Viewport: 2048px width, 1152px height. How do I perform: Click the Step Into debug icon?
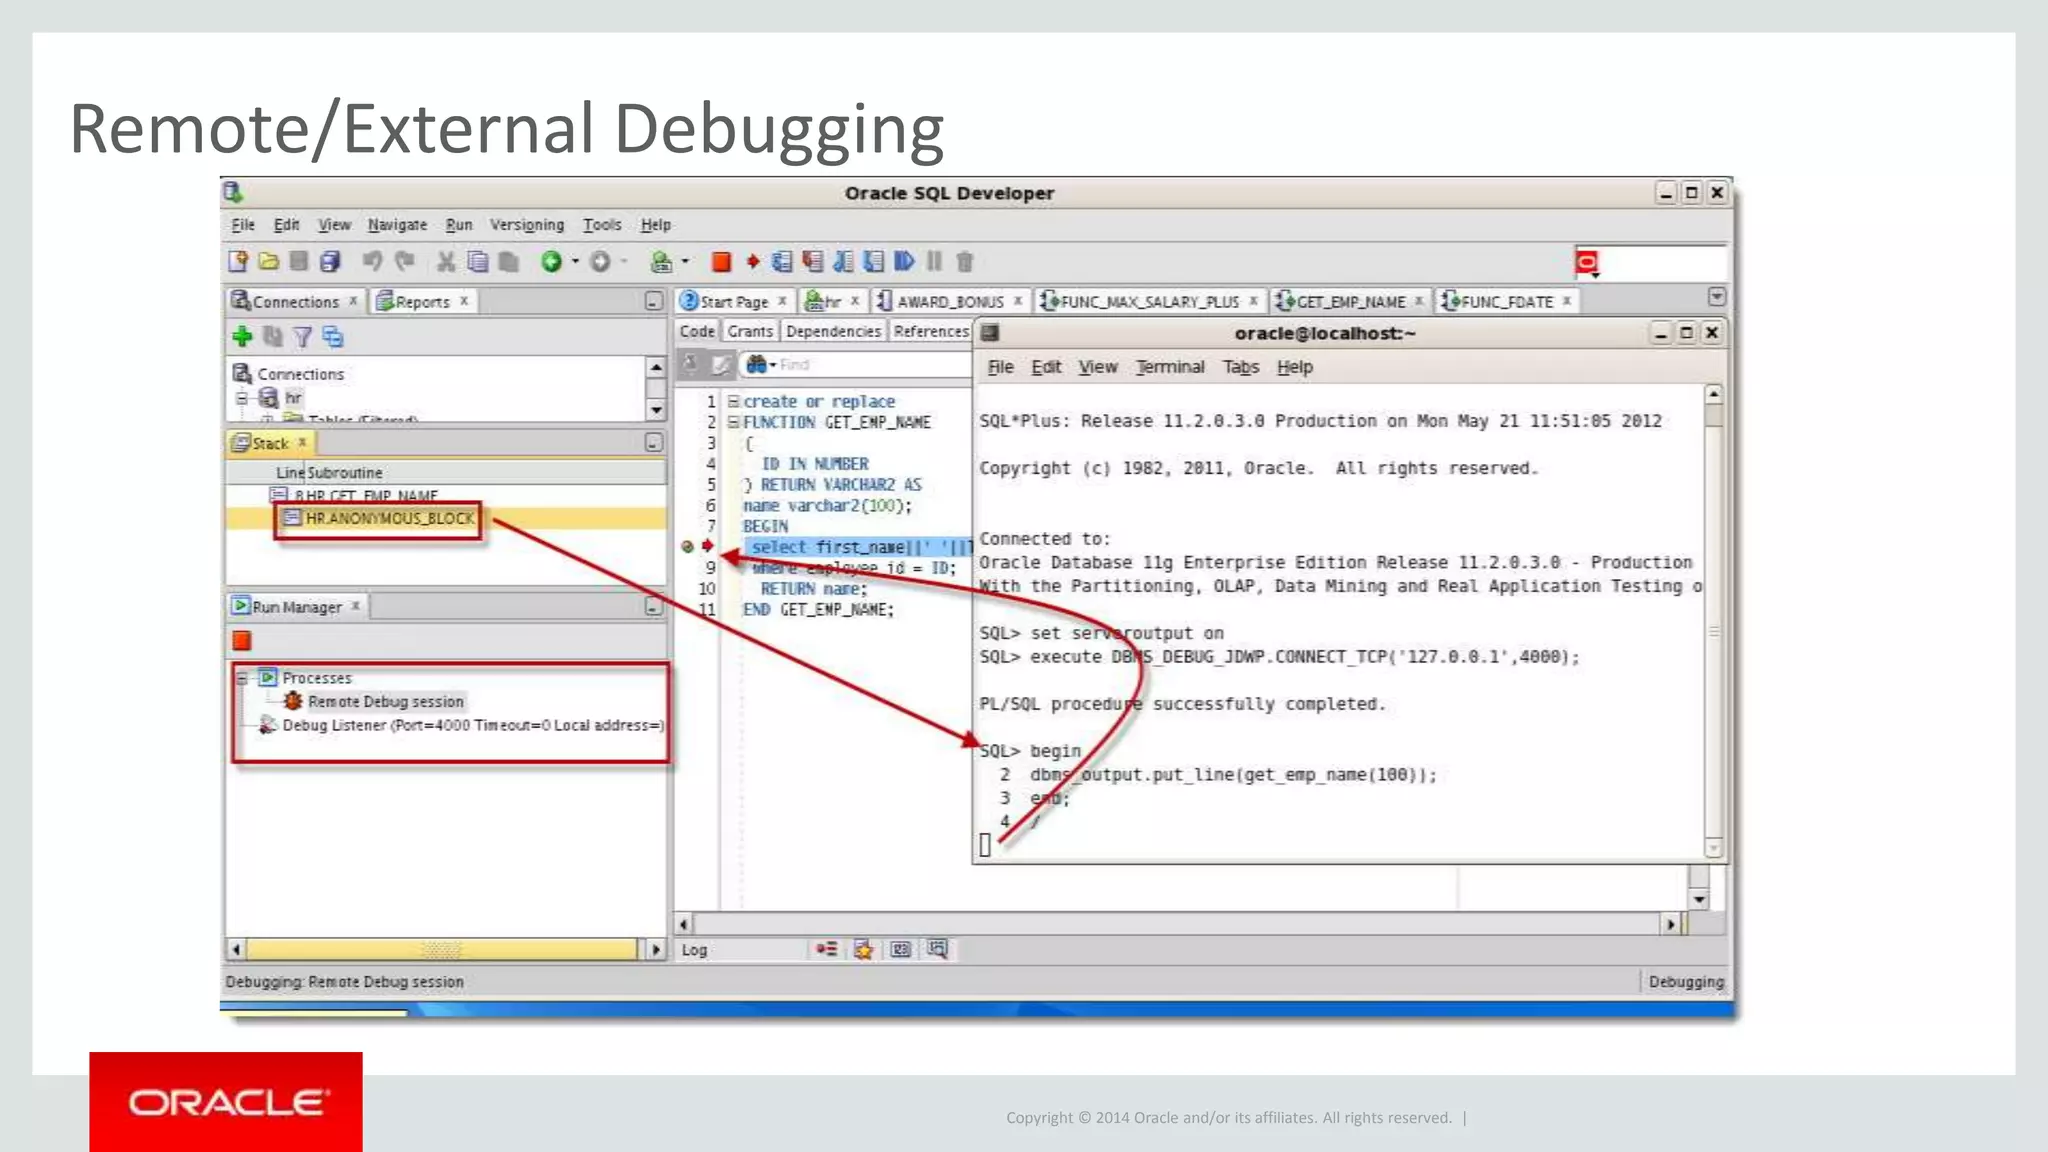[813, 262]
